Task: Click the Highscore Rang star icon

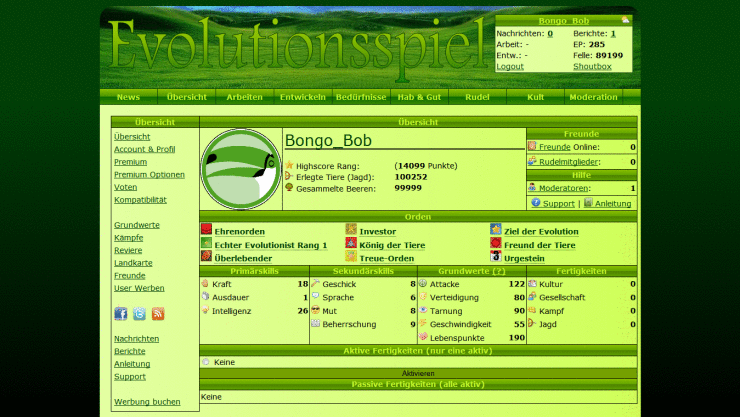Action: pos(289,165)
